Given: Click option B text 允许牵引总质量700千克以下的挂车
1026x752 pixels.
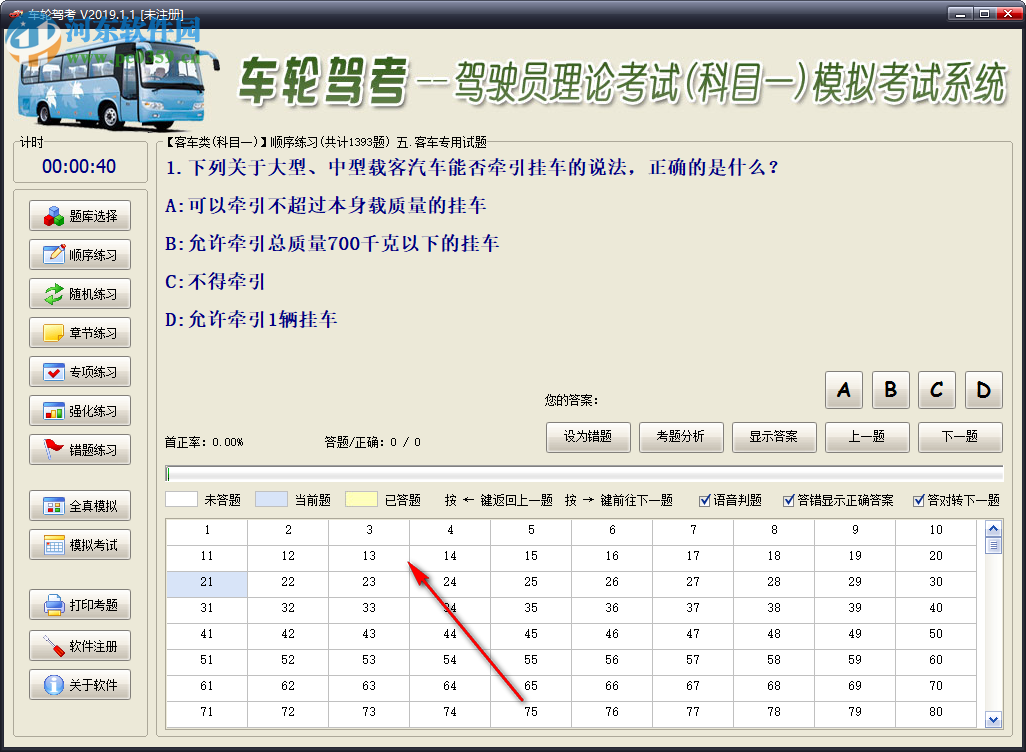Looking at the screenshot, I should click(x=344, y=243).
